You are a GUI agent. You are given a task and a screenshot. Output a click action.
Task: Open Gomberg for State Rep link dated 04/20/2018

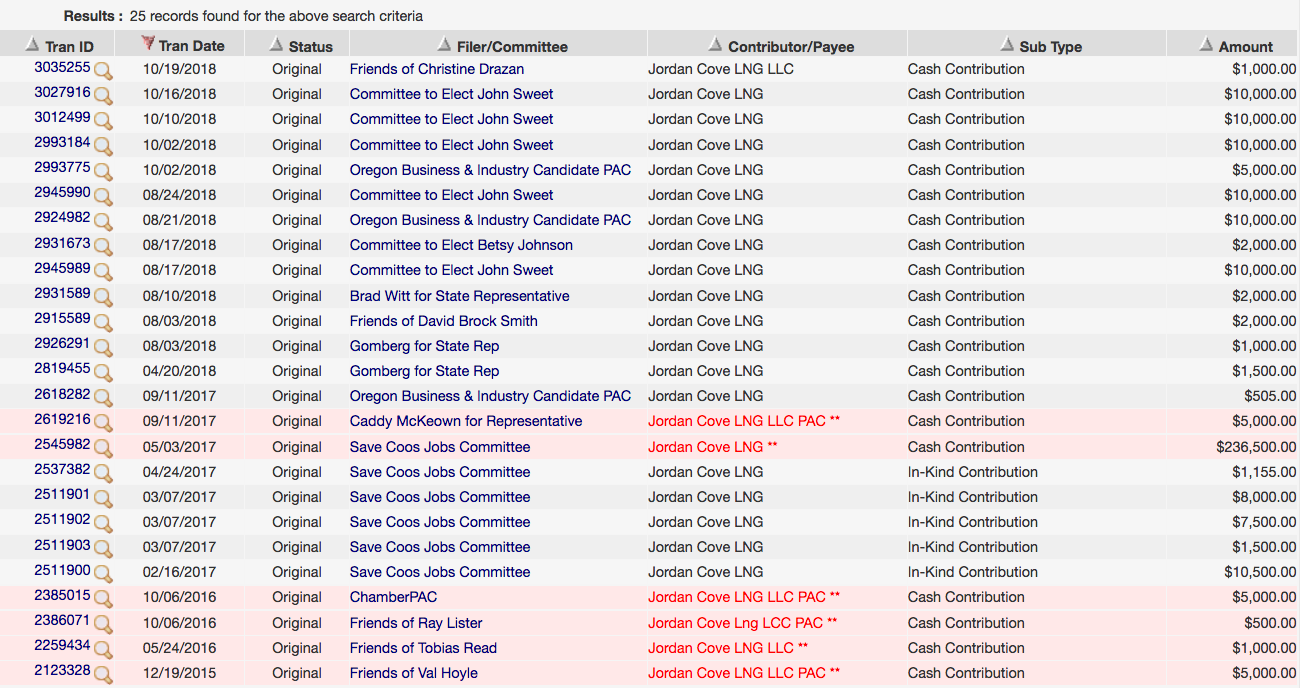coord(424,371)
